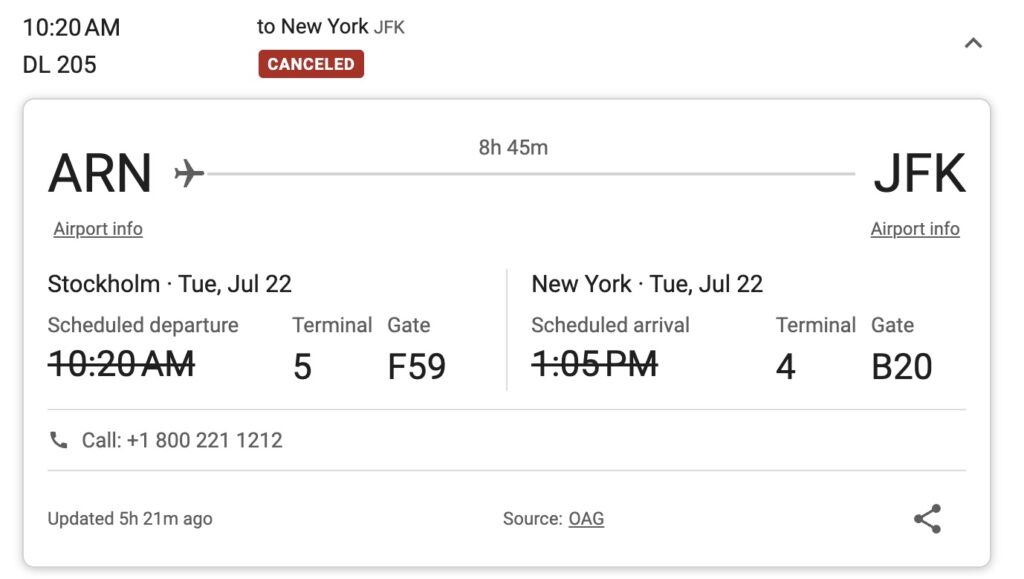
Task: Click departure gate F59
Action: pyautogui.click(x=417, y=366)
